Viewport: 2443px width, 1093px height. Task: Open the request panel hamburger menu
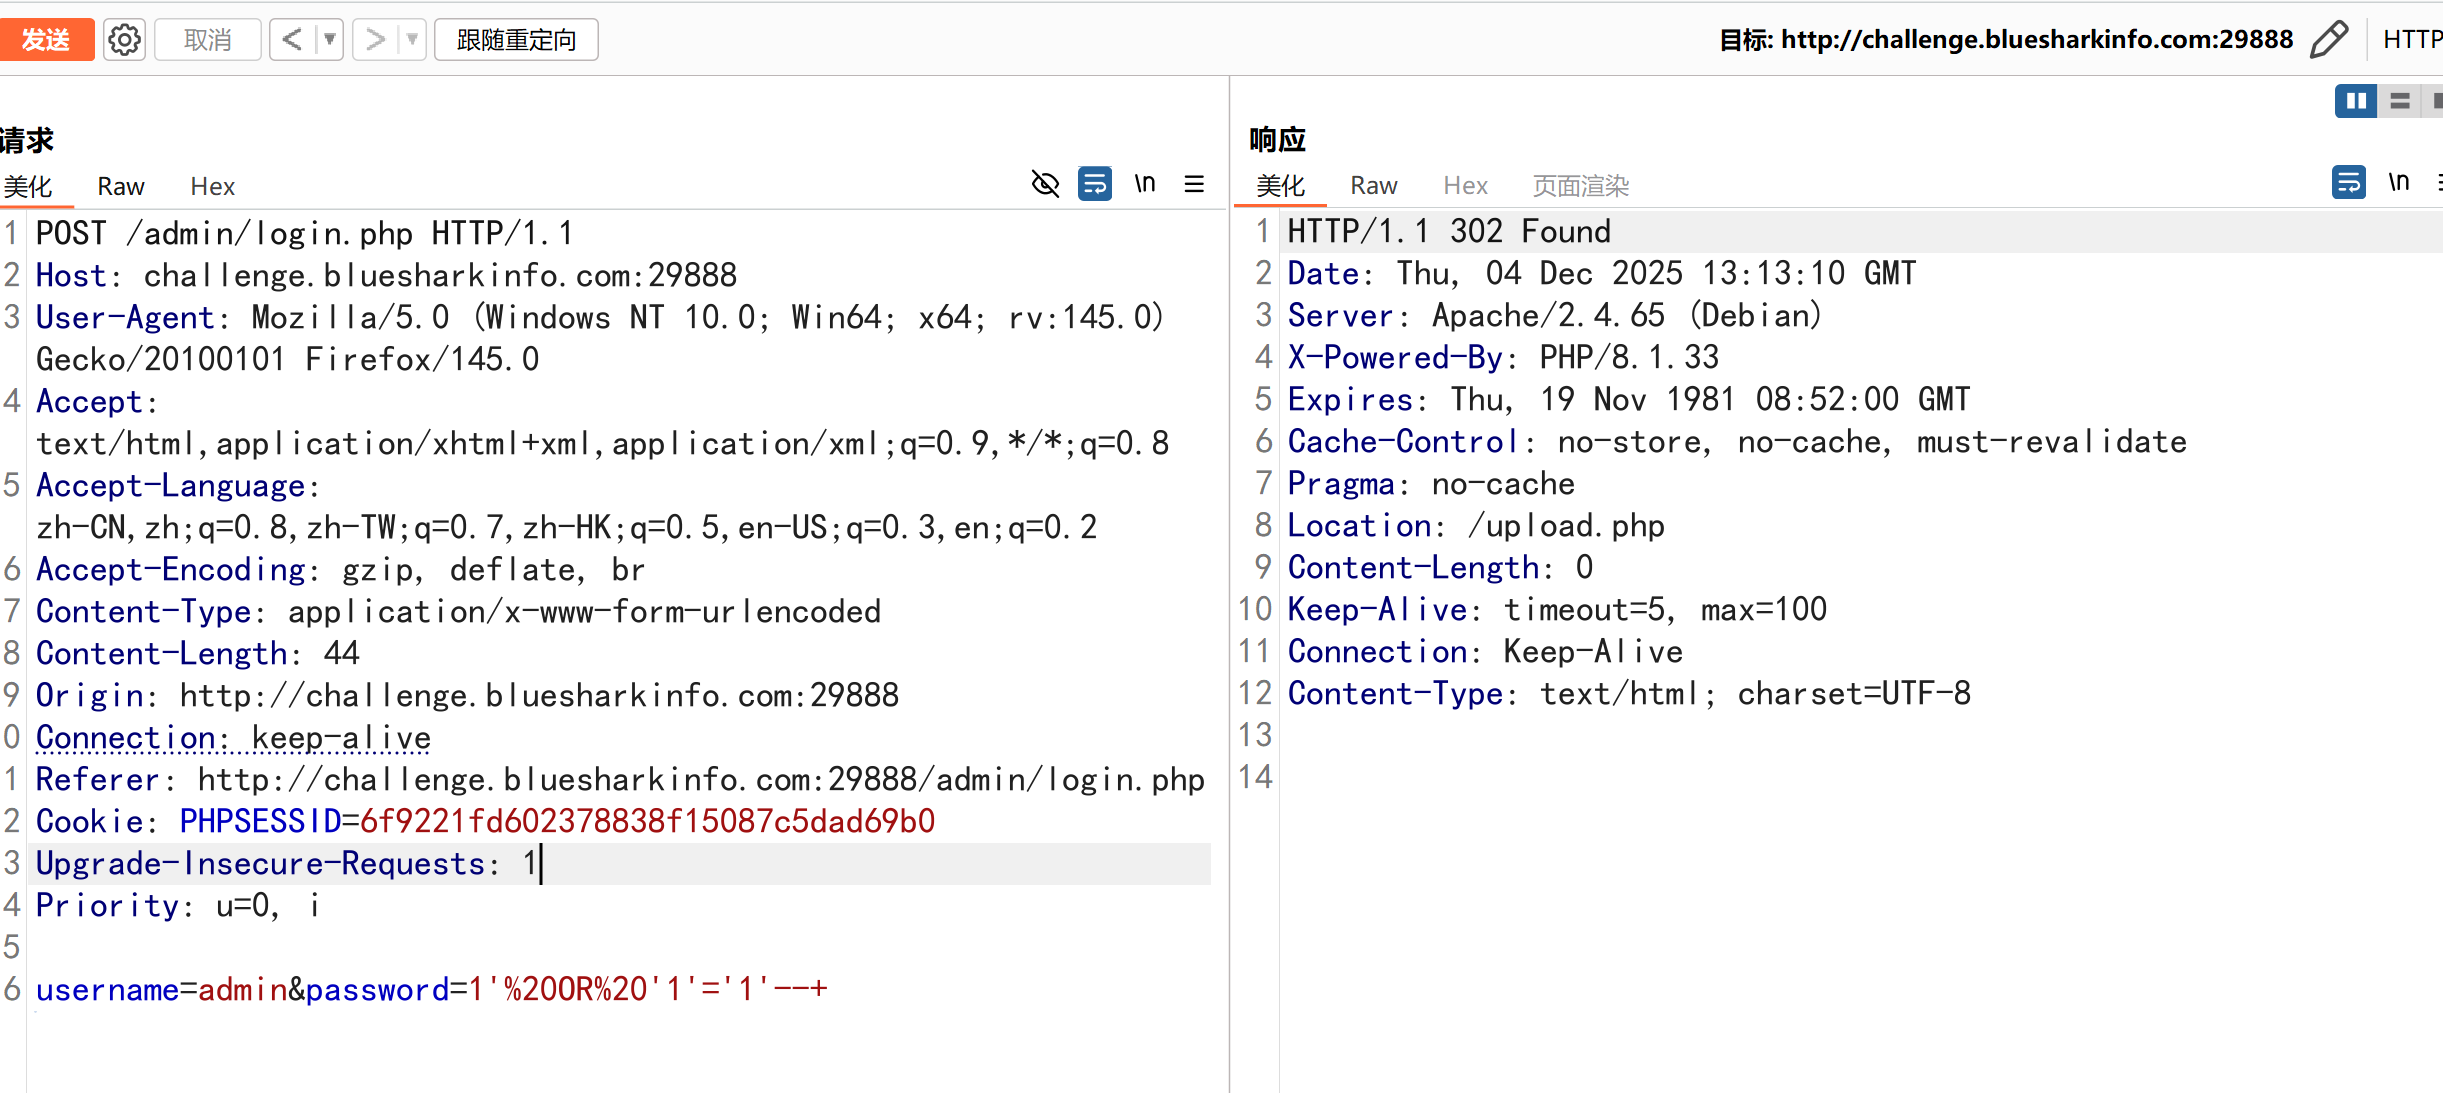[x=1194, y=184]
